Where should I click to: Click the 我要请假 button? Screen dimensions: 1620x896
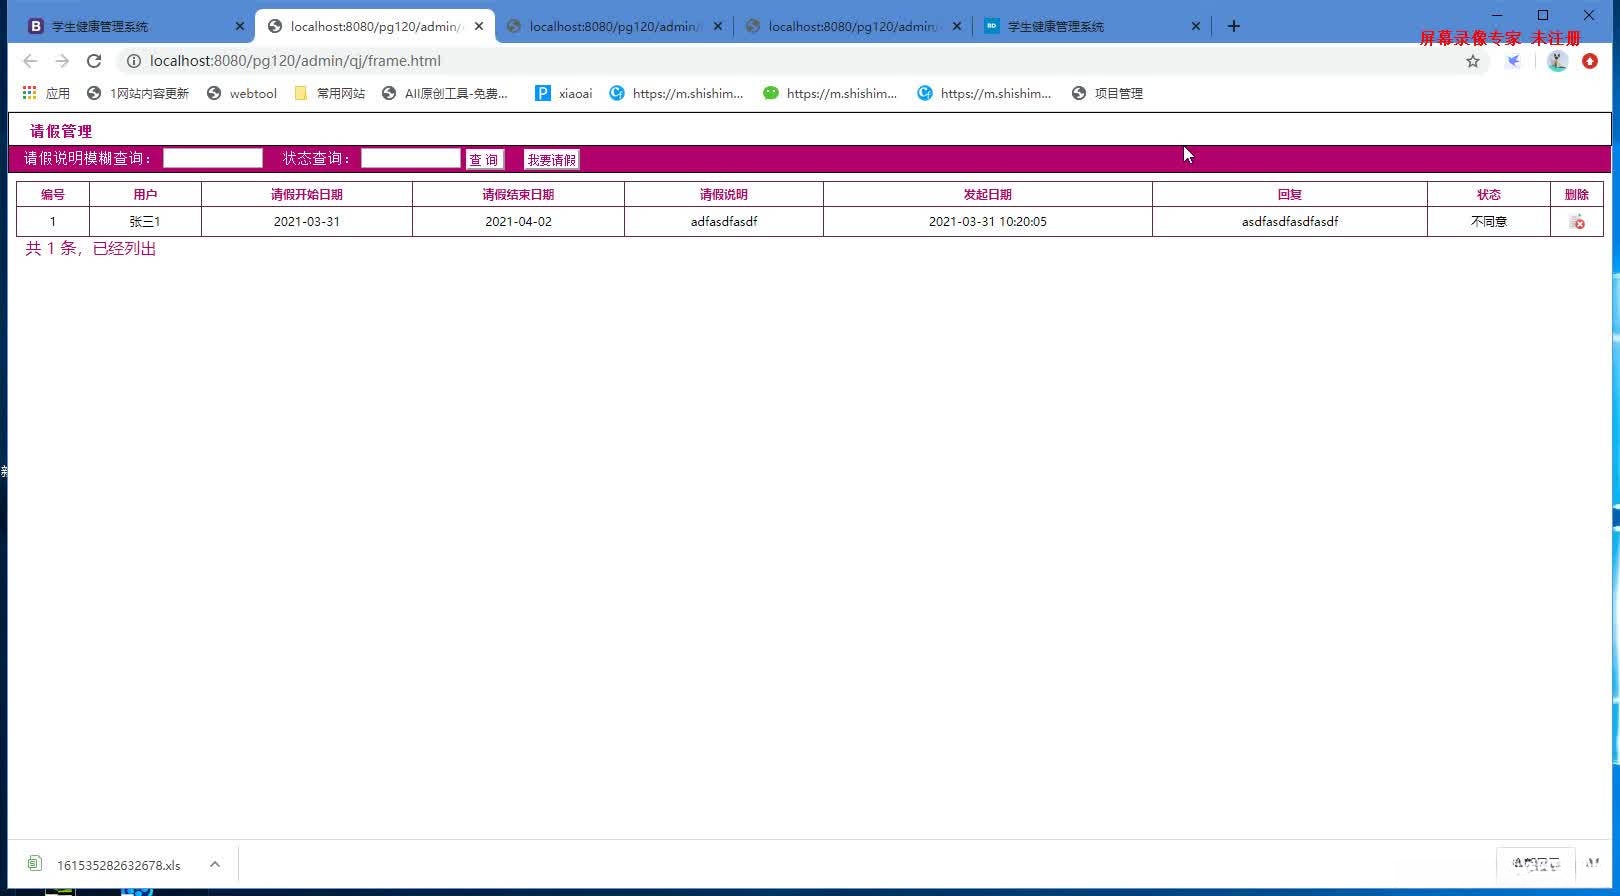tap(552, 160)
